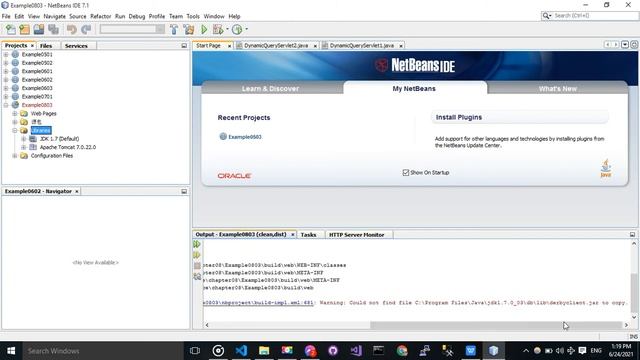The height and width of the screenshot is (360, 640).
Task: Collapse the Example0803 project node
Action: tap(6, 105)
